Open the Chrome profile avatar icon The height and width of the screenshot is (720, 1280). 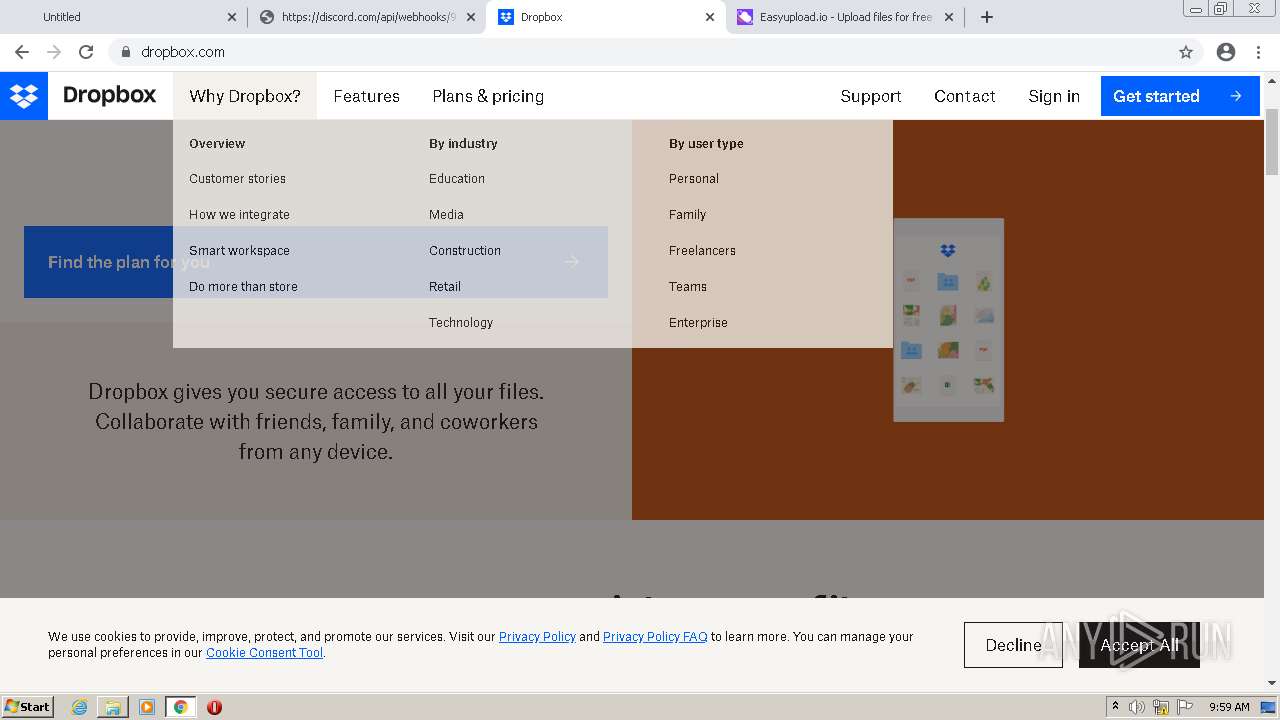click(1226, 52)
